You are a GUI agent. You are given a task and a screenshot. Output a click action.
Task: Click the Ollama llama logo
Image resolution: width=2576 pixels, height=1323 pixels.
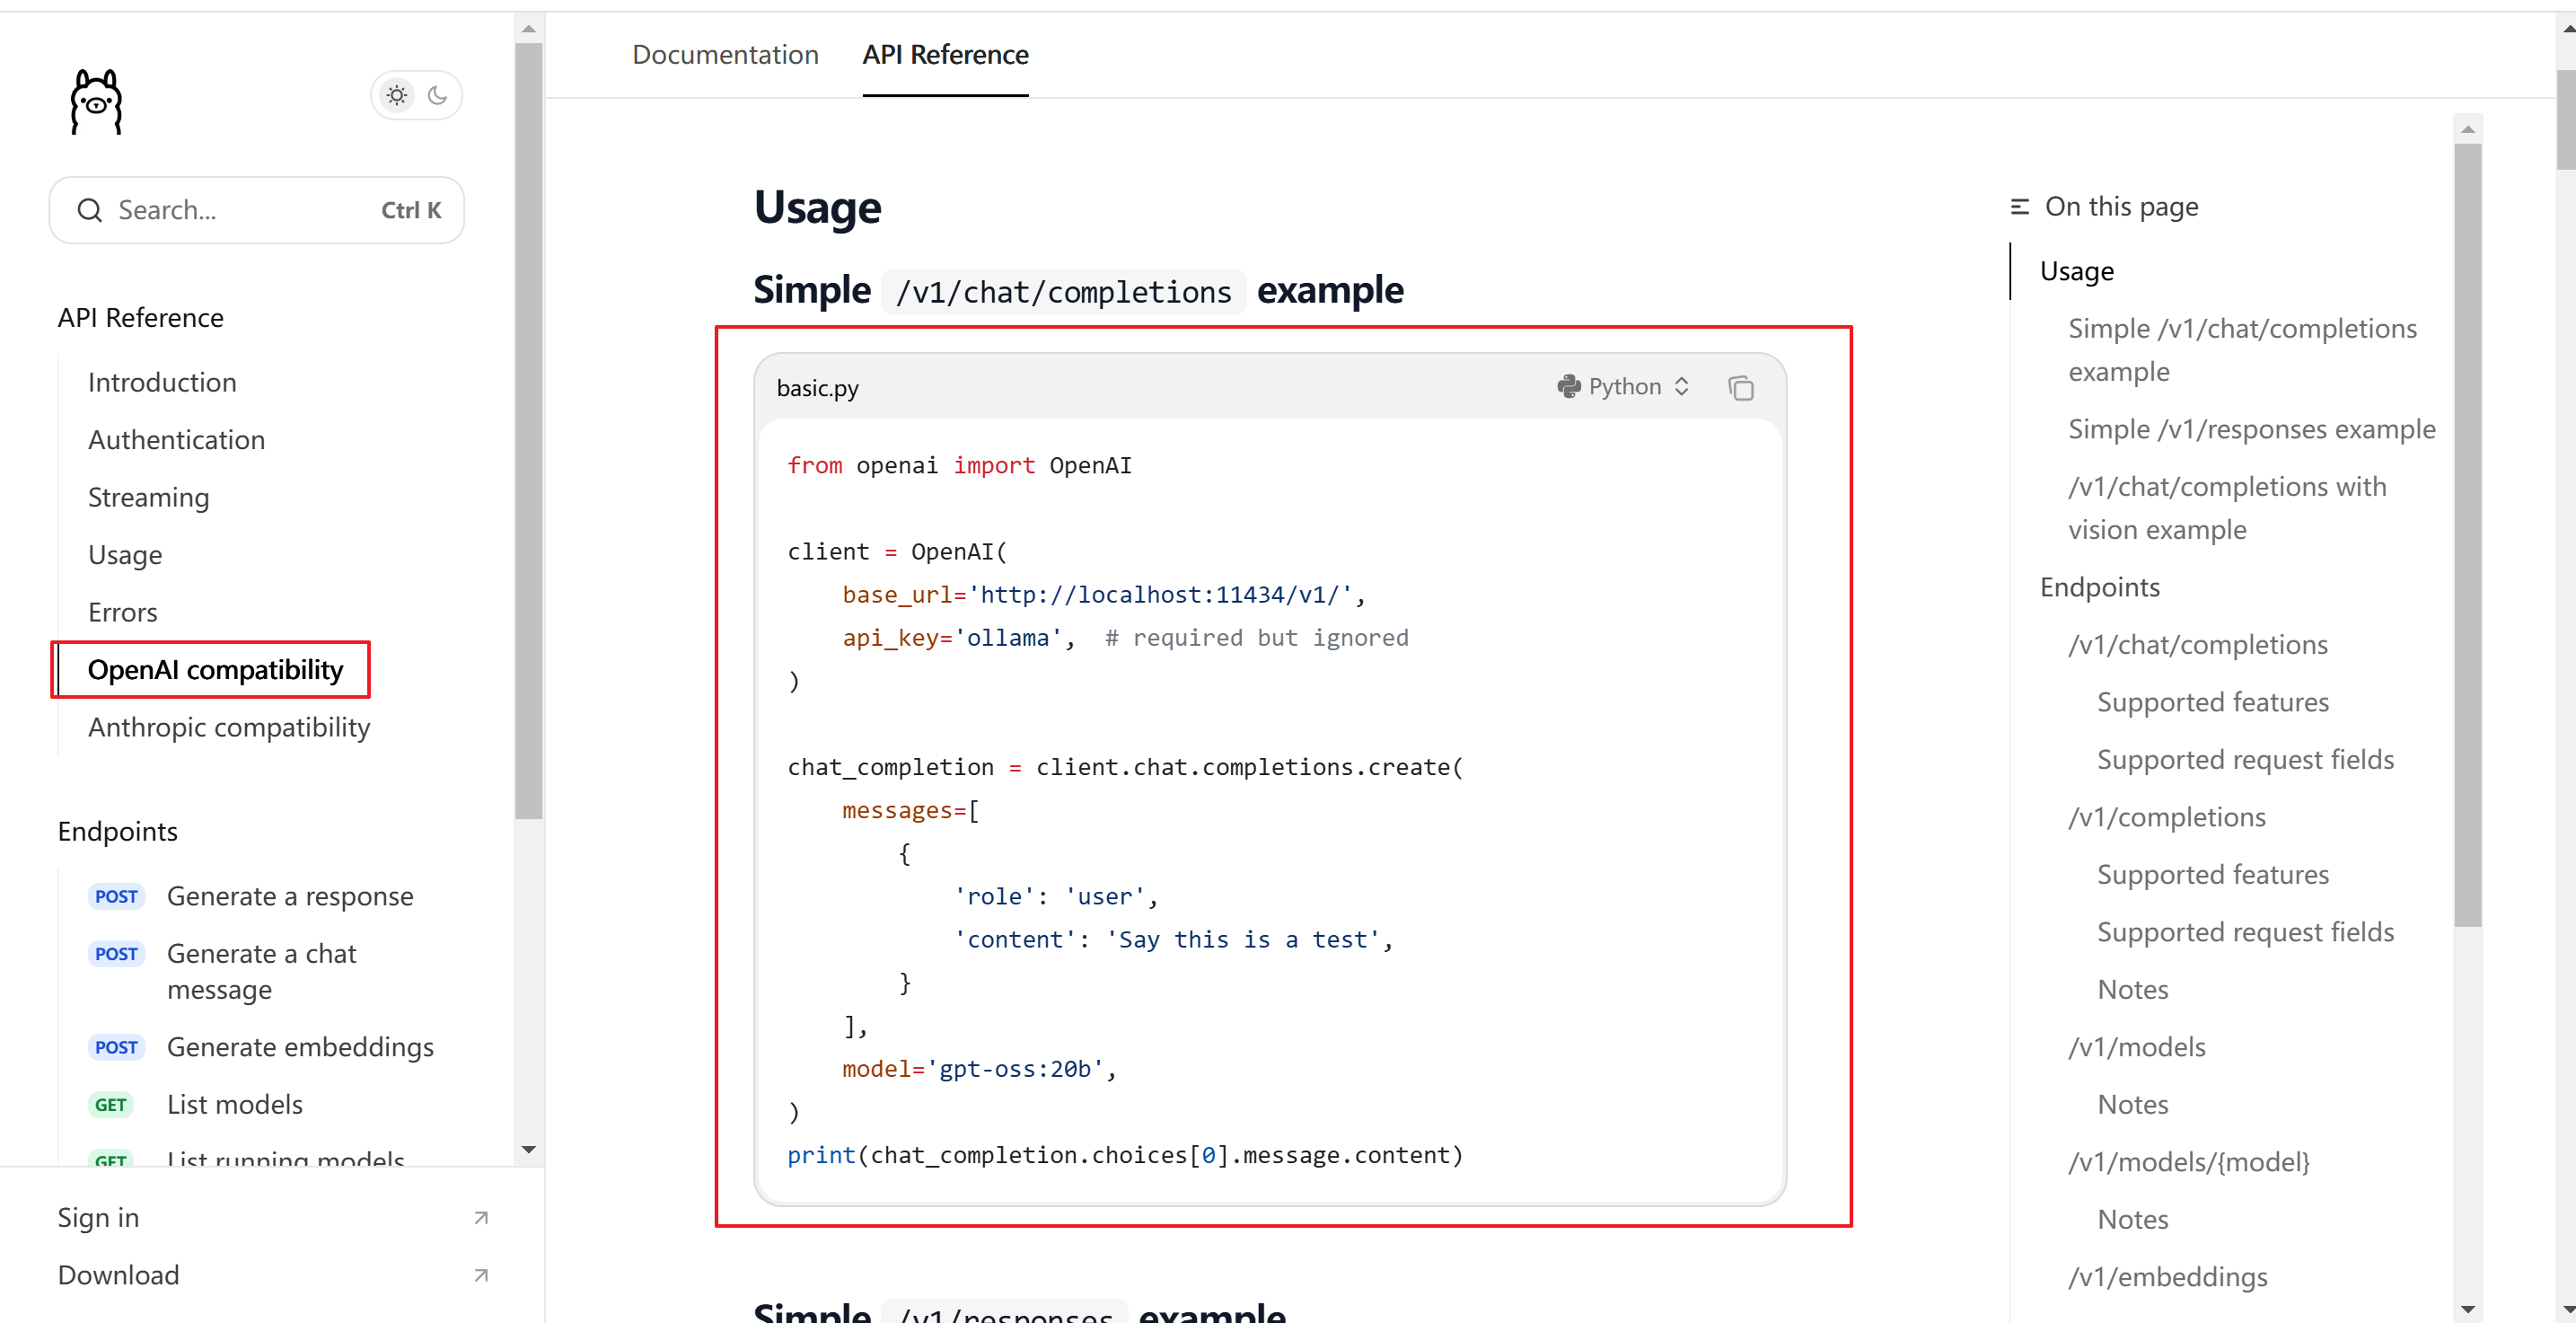96,101
